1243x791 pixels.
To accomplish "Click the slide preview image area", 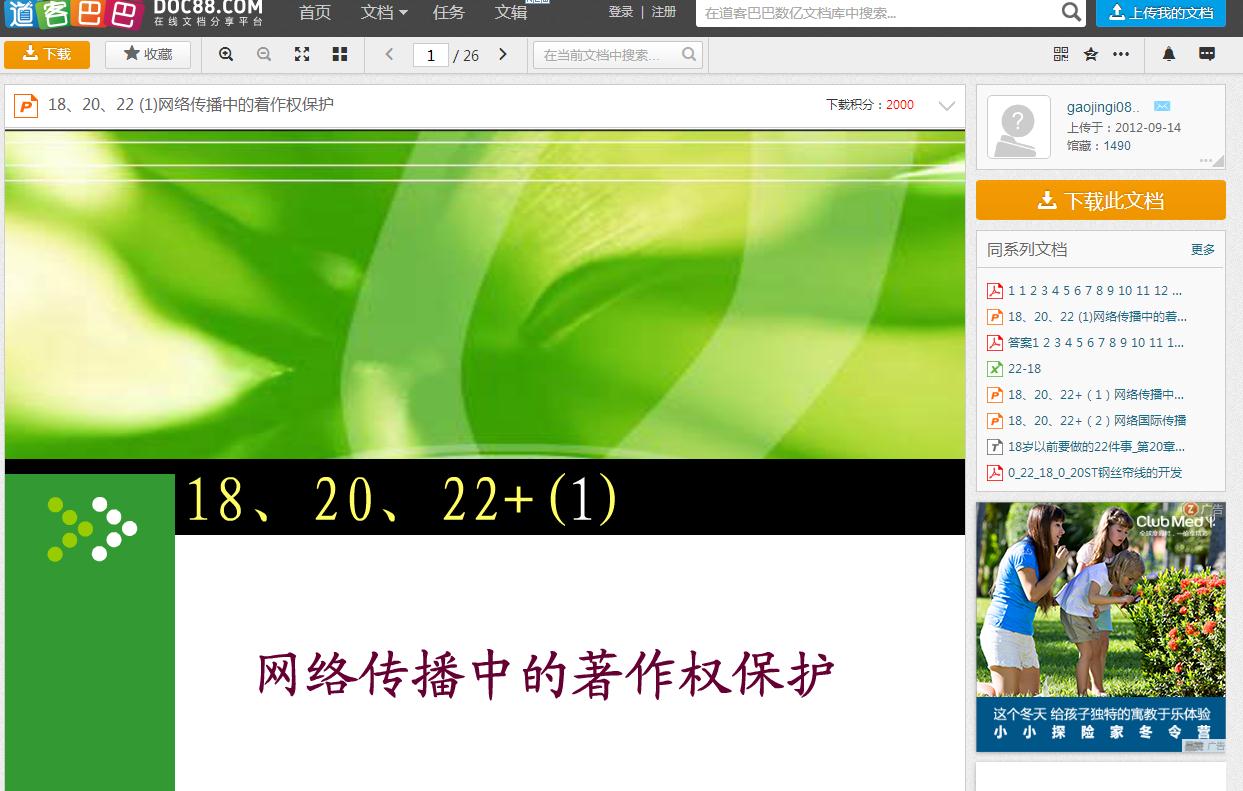I will point(485,460).
